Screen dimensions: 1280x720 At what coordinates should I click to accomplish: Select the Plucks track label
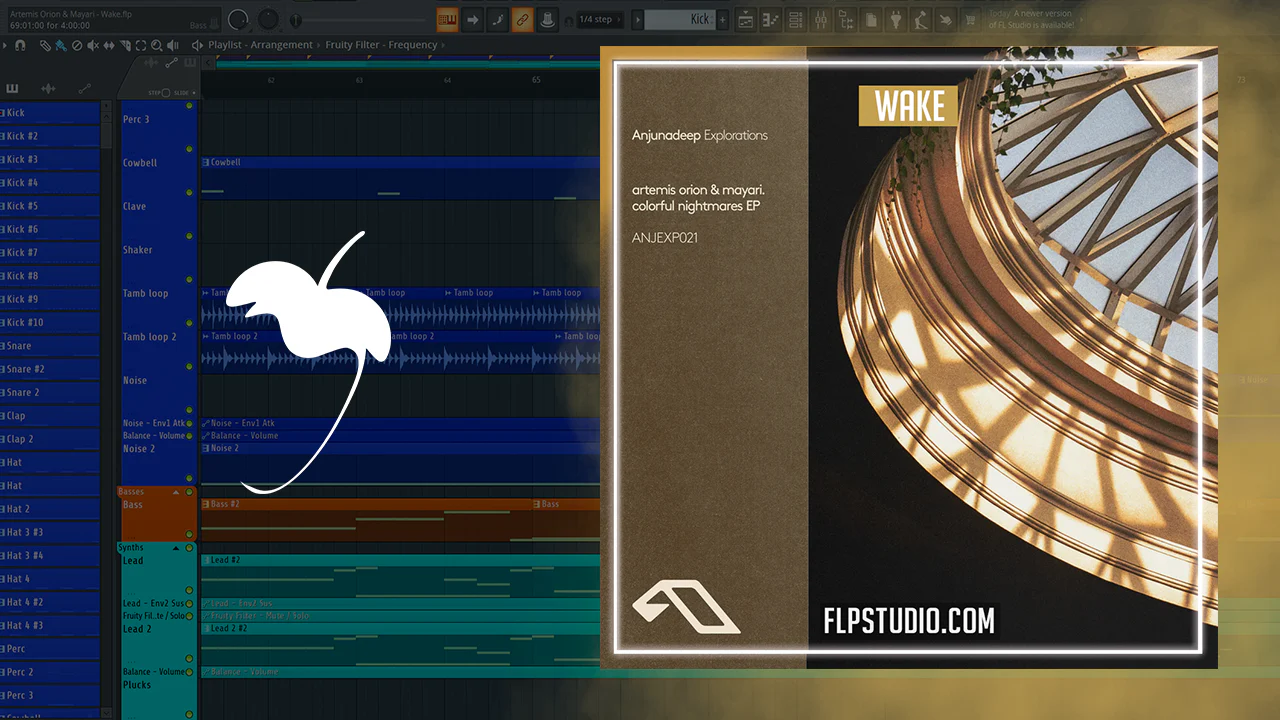[x=137, y=685]
